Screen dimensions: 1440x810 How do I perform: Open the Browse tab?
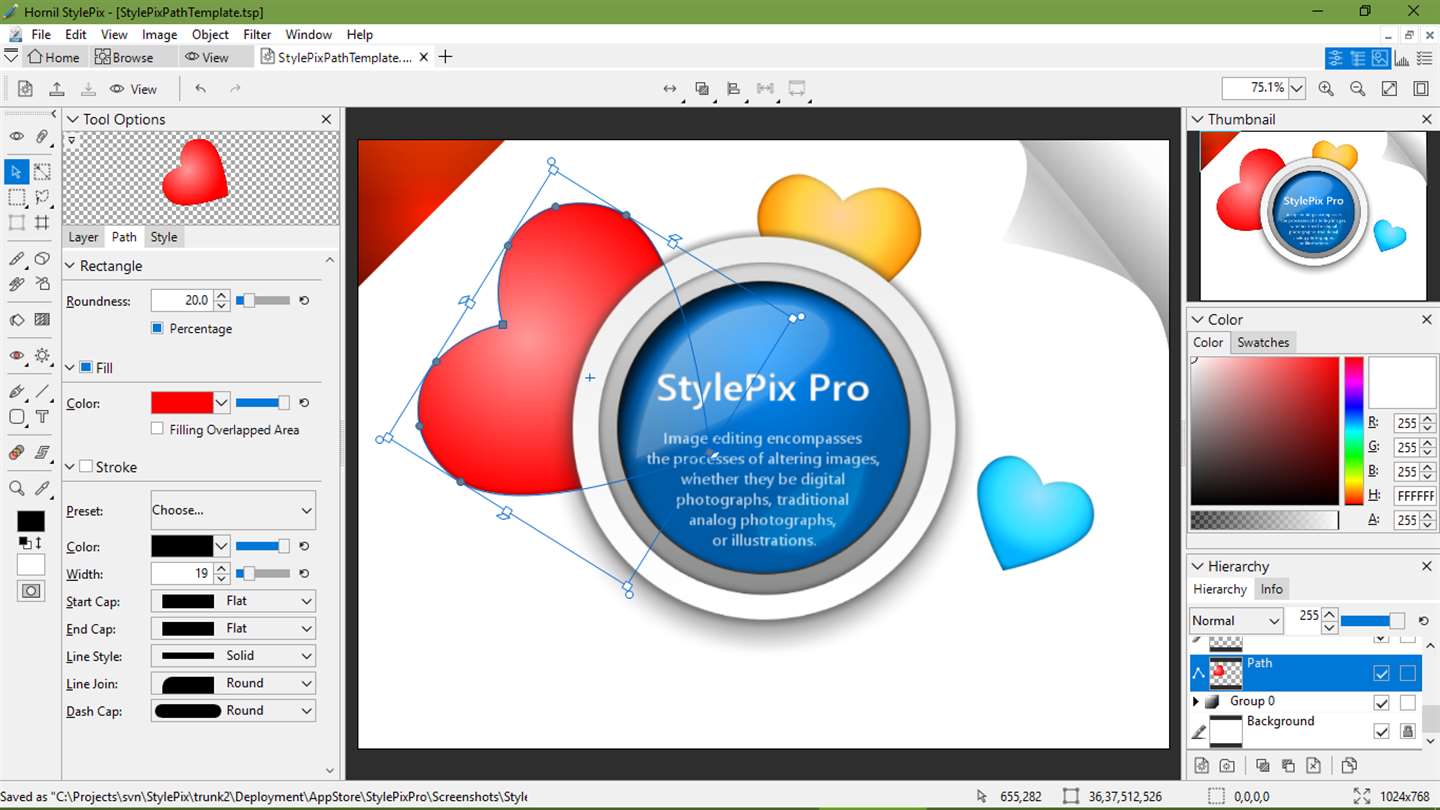pyautogui.click(x=124, y=57)
